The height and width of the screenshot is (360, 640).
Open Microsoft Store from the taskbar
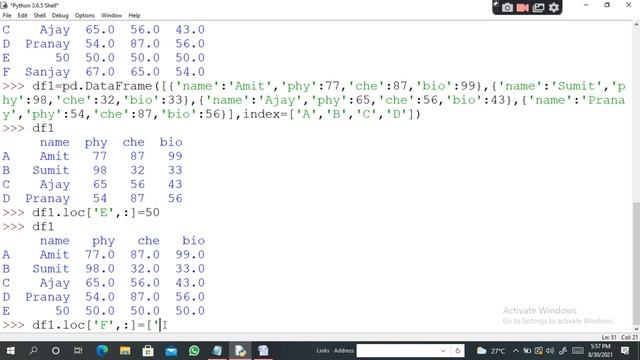(148, 351)
